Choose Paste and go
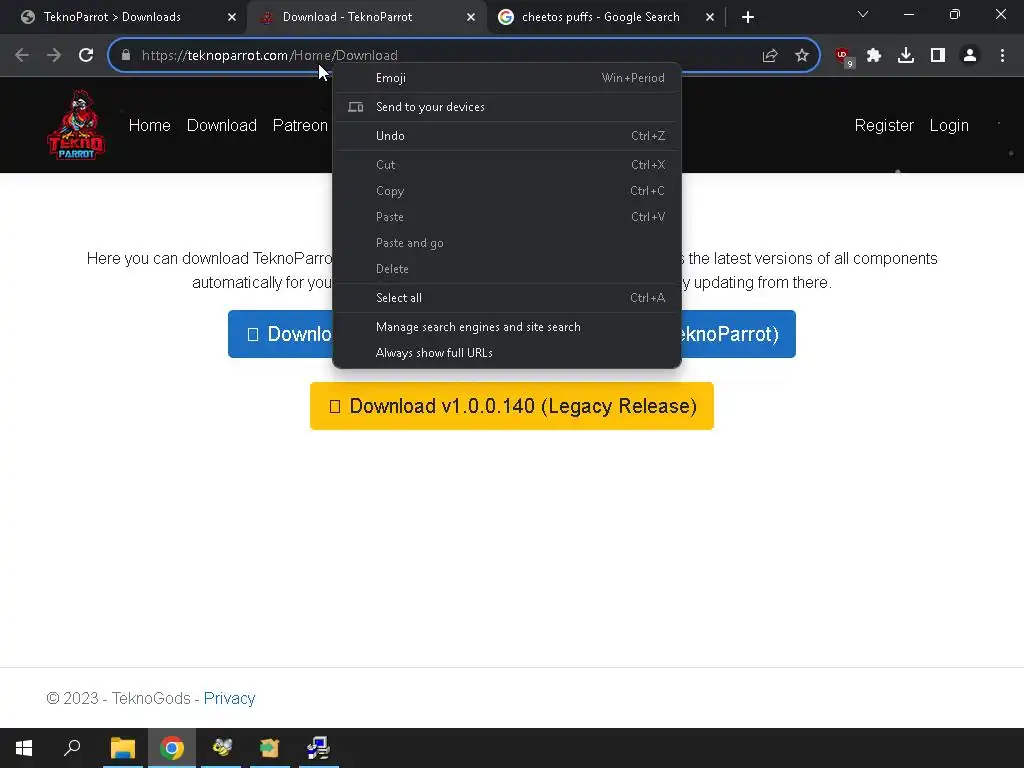 [x=507, y=243]
